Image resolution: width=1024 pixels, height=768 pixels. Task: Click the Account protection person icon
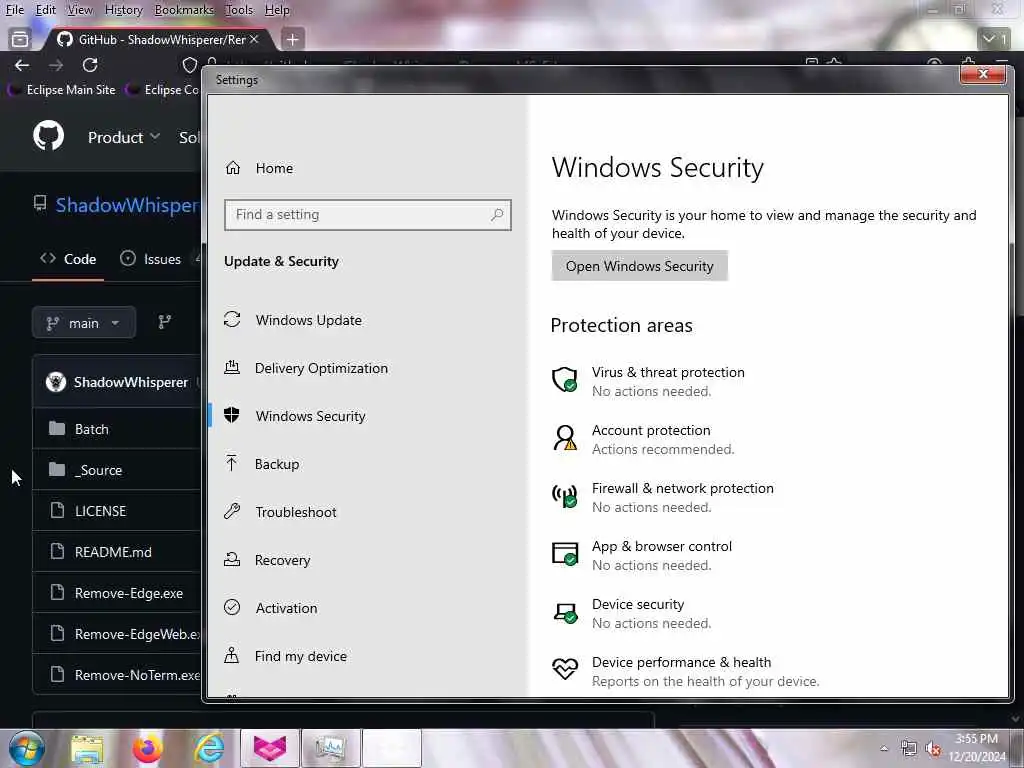565,438
